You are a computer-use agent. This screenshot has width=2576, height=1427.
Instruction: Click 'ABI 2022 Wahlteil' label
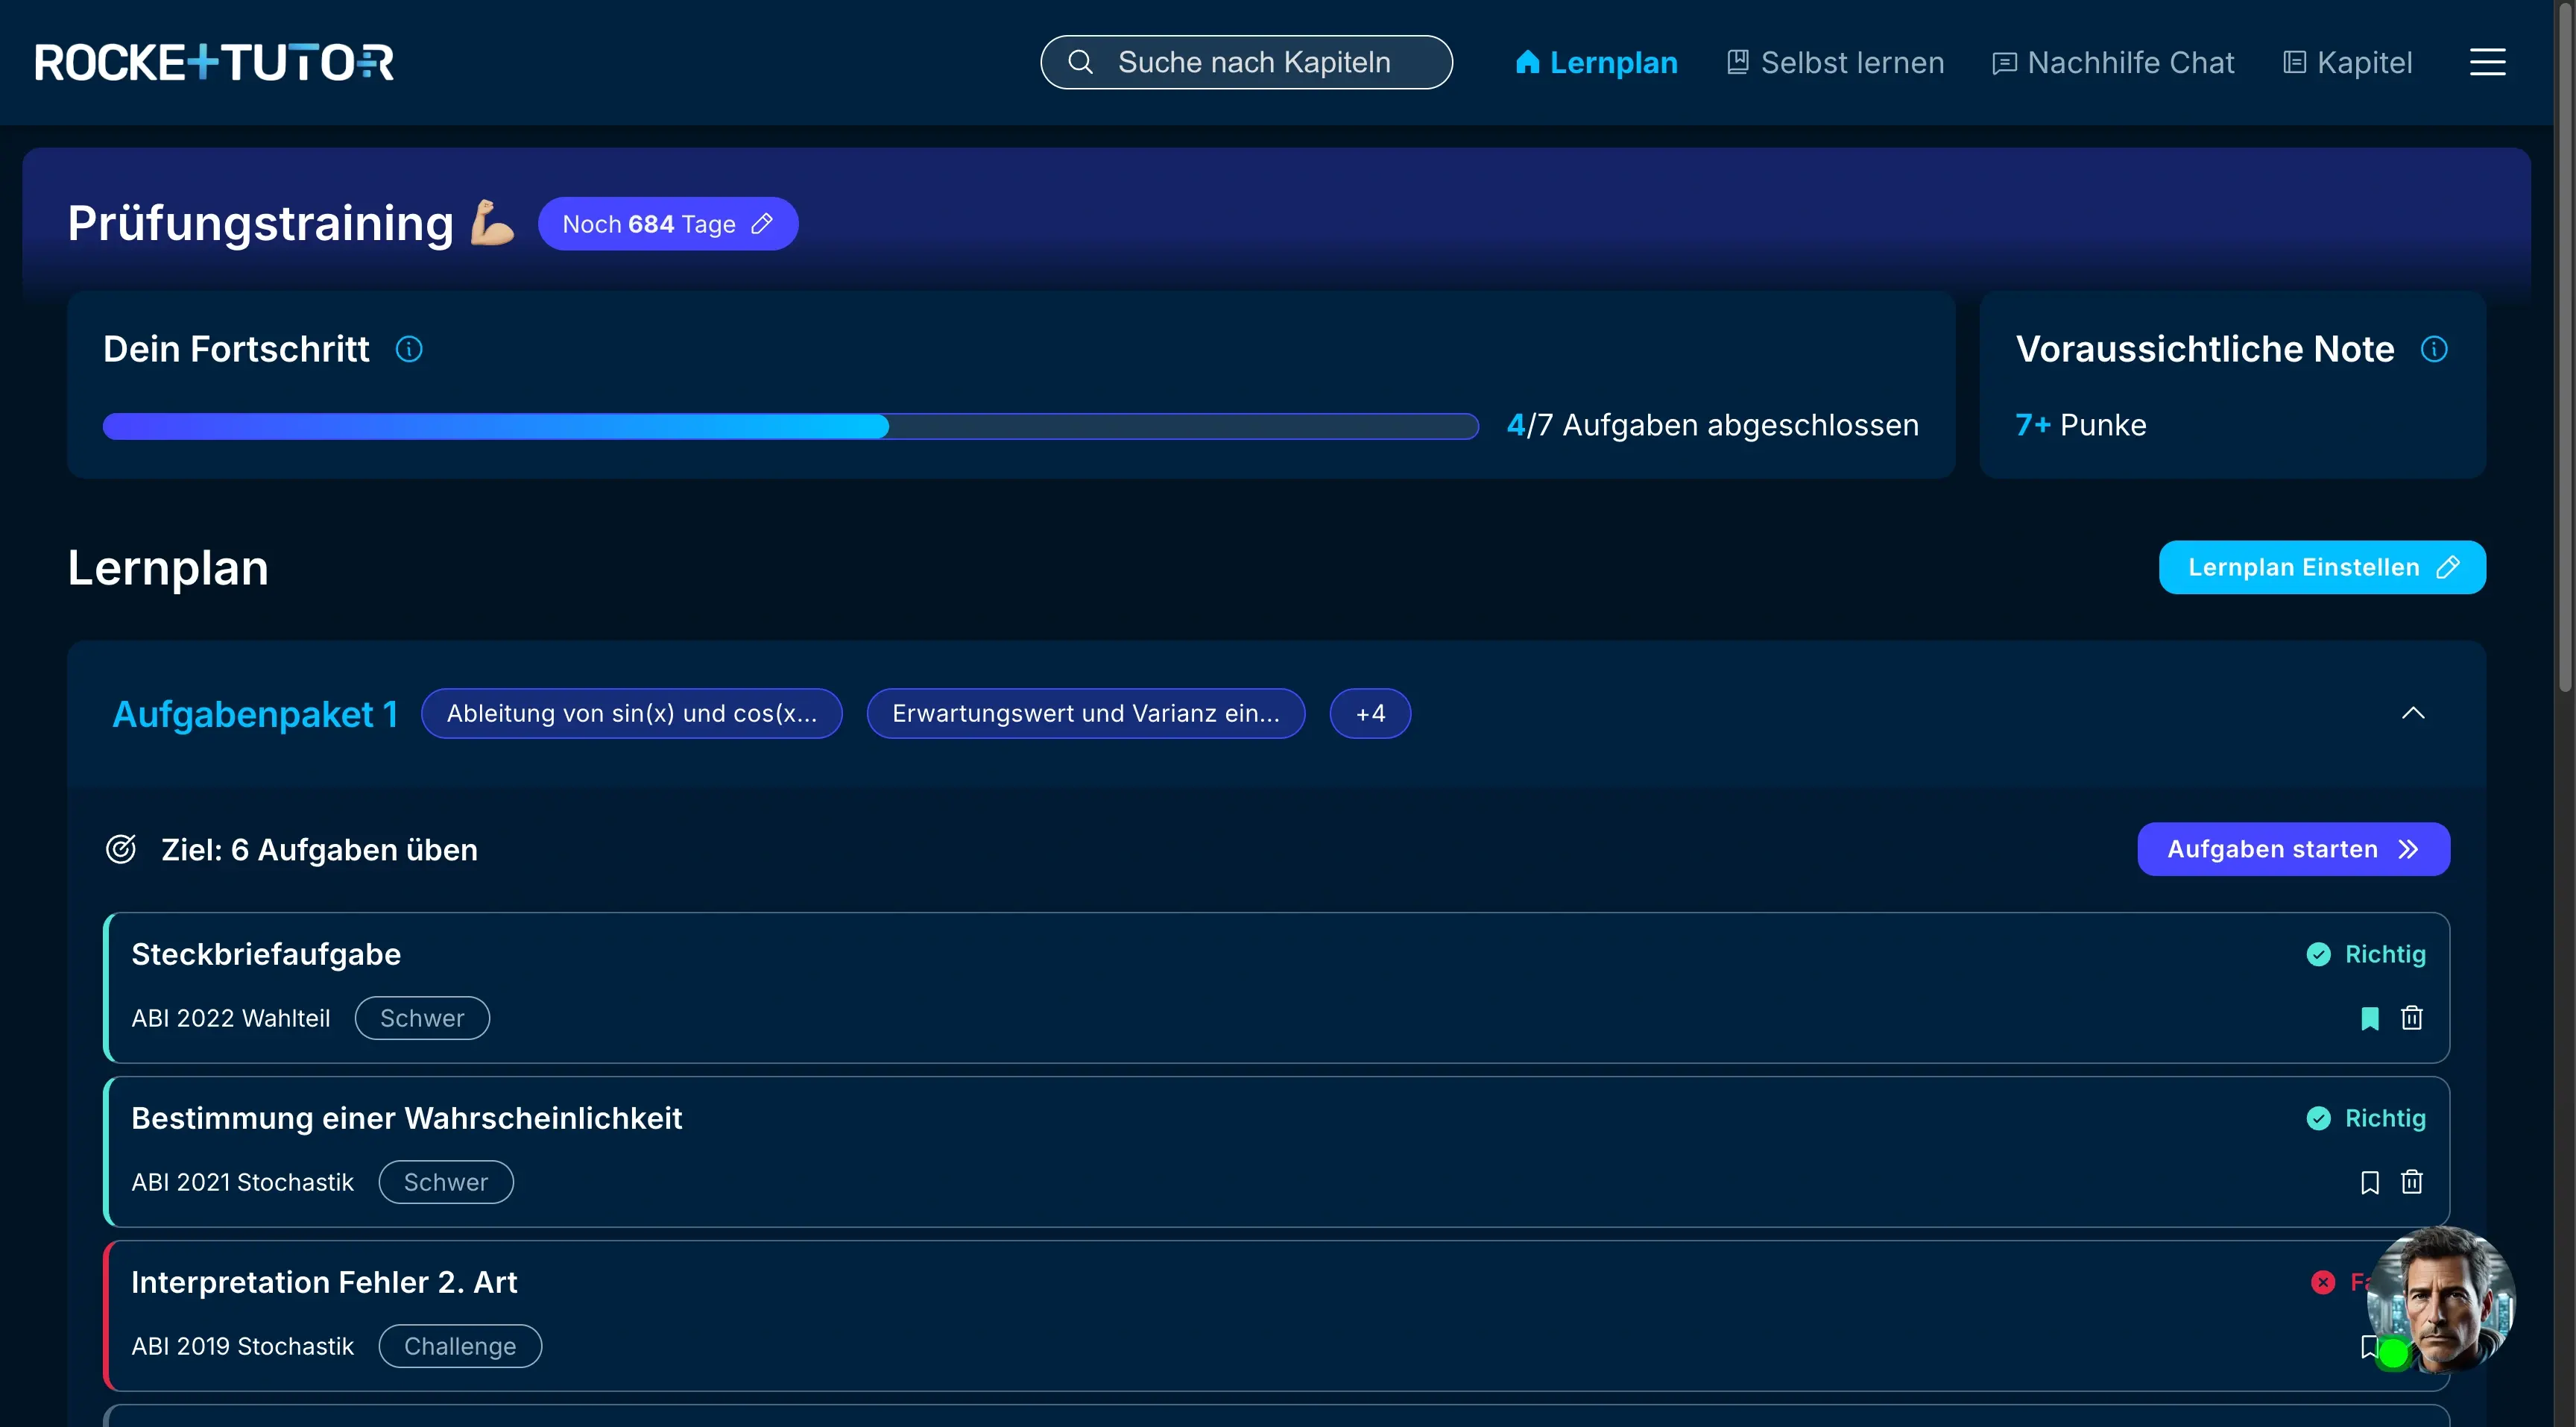(230, 1018)
